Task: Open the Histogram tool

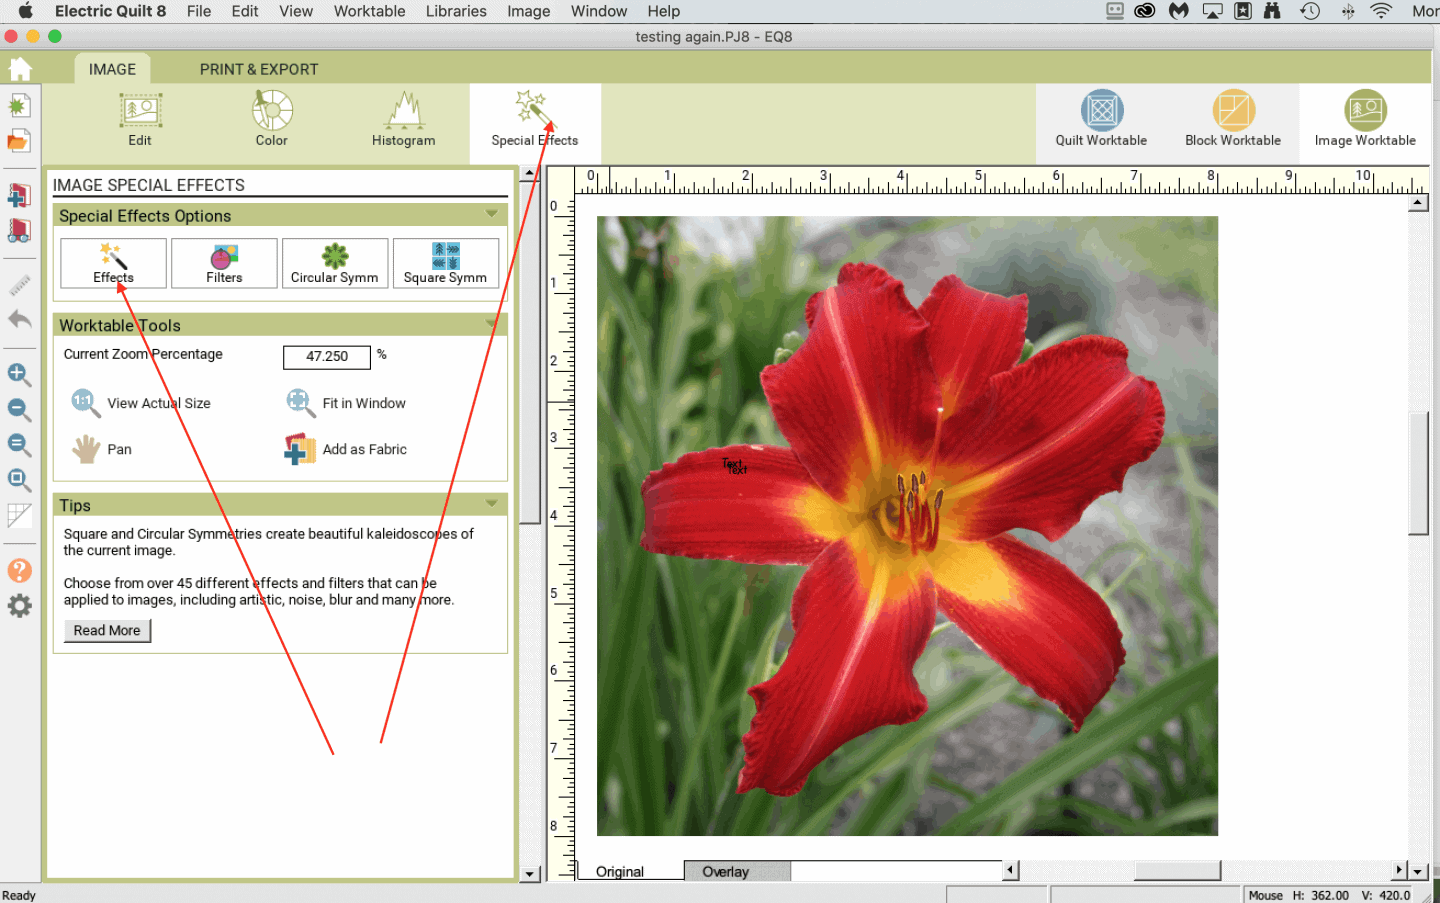Action: 404,120
